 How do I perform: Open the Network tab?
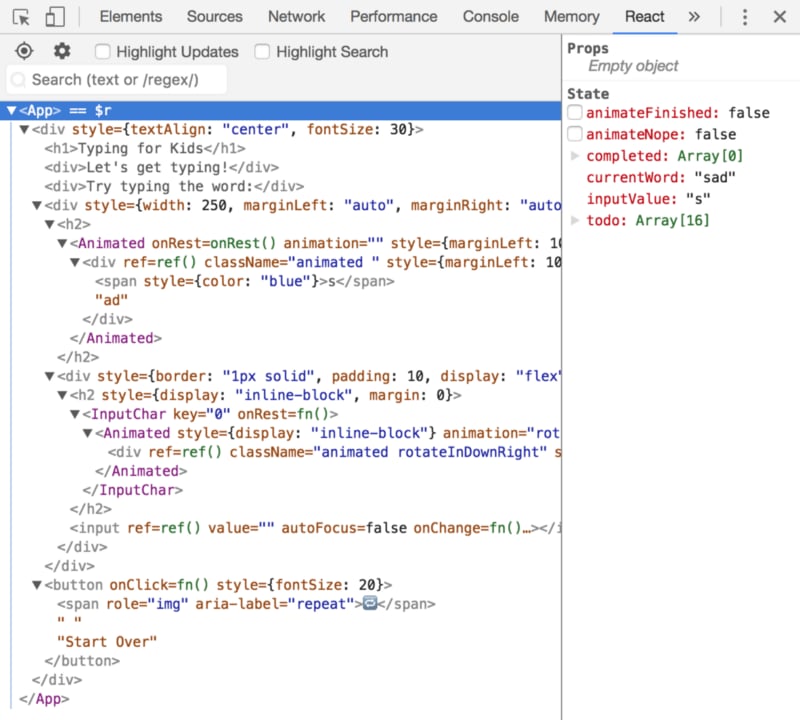pyautogui.click(x=296, y=17)
